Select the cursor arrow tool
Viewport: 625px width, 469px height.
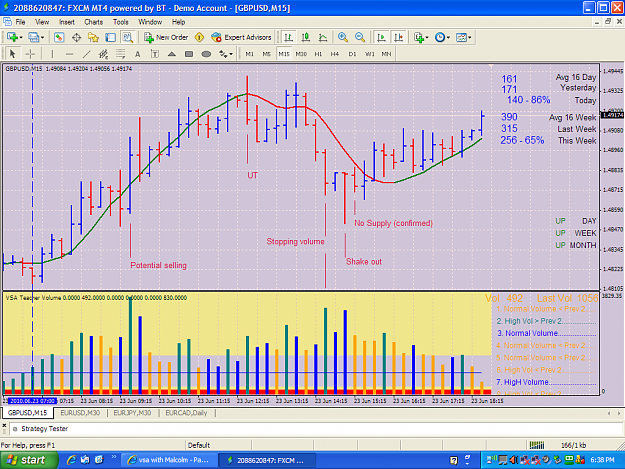coord(12,54)
